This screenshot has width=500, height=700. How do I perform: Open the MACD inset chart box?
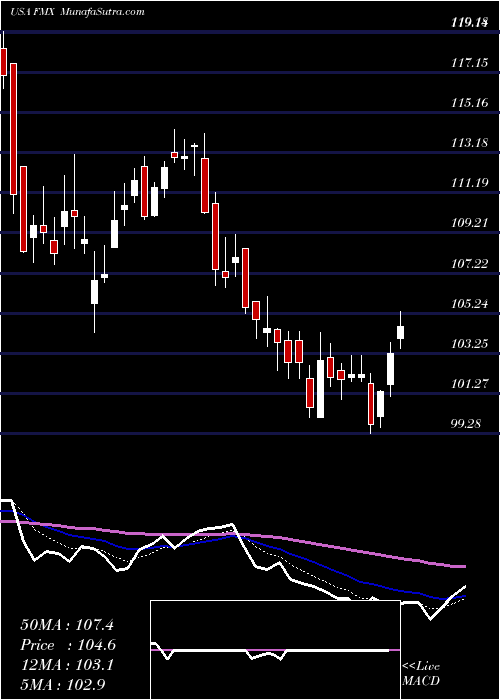(275, 650)
